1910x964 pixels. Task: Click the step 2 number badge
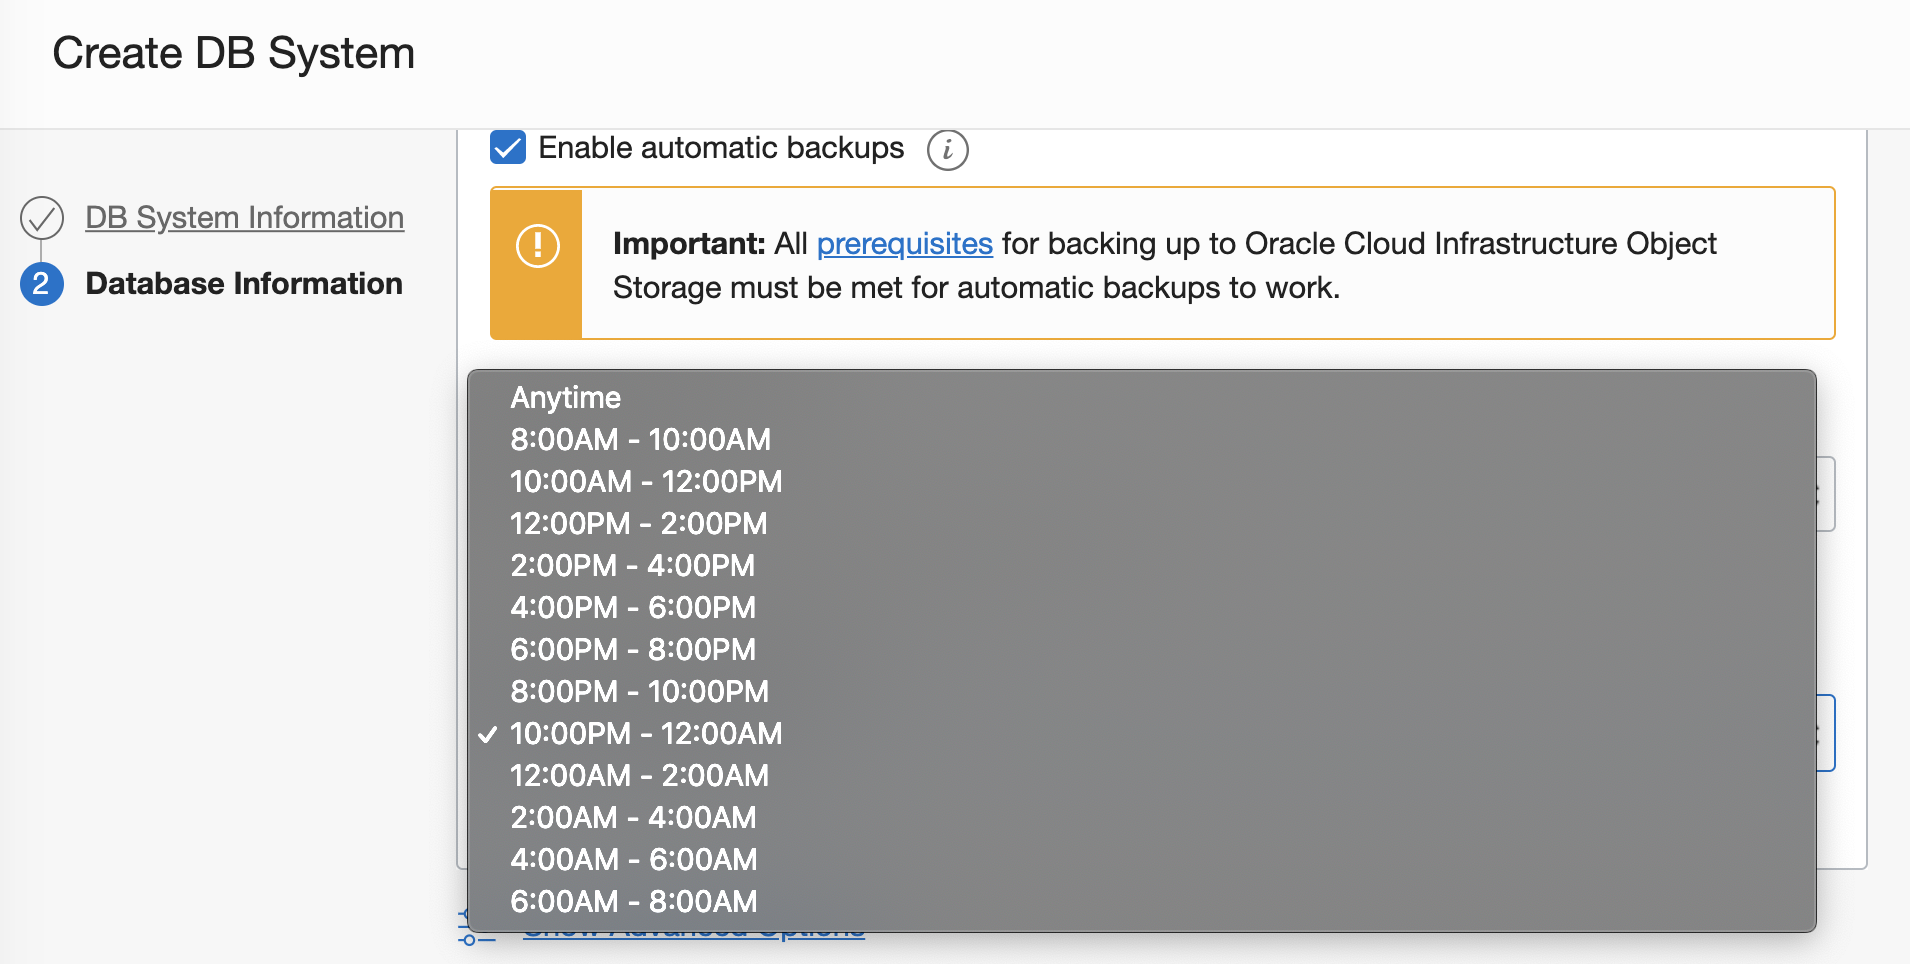(42, 284)
